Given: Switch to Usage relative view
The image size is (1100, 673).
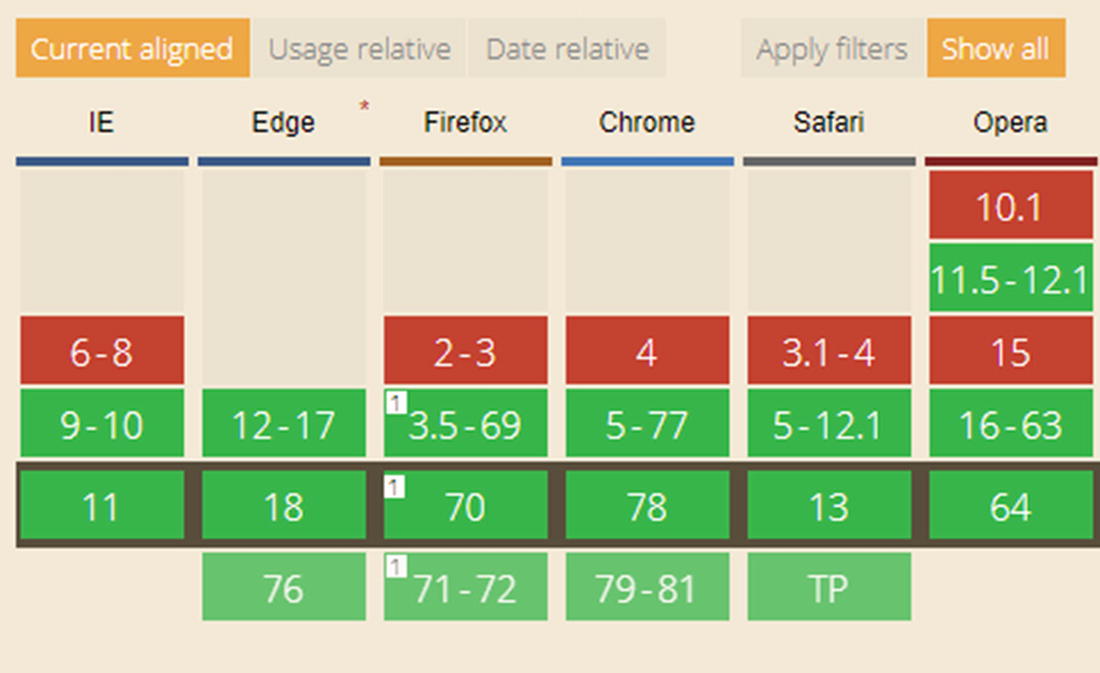Looking at the screenshot, I should point(359,48).
